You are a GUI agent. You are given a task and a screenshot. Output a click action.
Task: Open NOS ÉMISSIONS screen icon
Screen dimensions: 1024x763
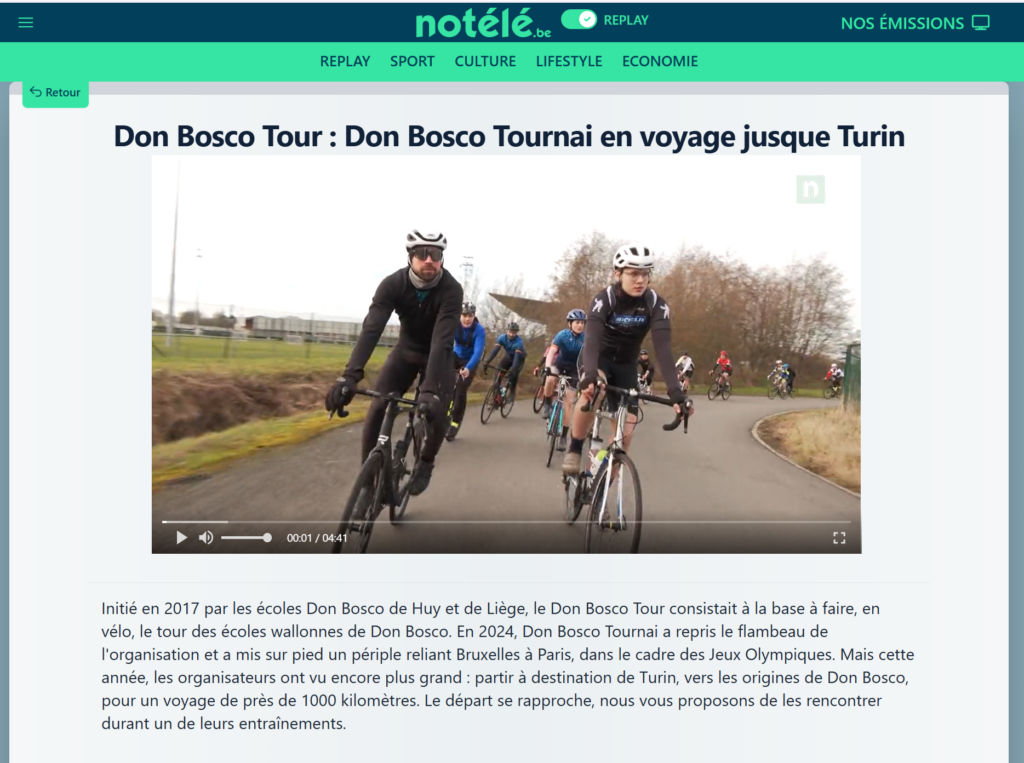pos(980,23)
